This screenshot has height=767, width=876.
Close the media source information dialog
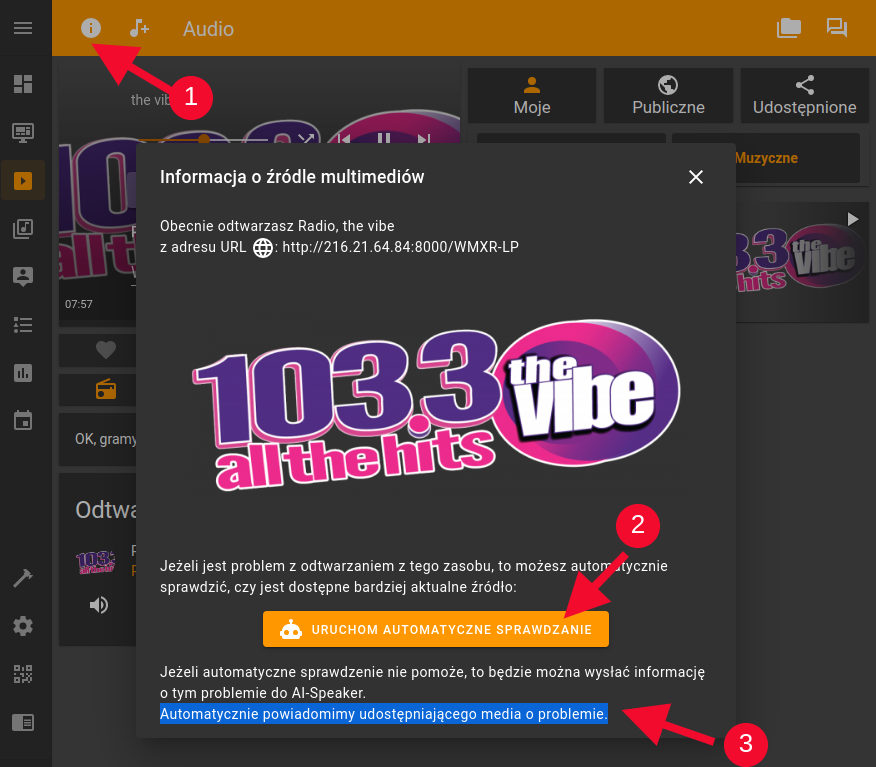coord(696,177)
